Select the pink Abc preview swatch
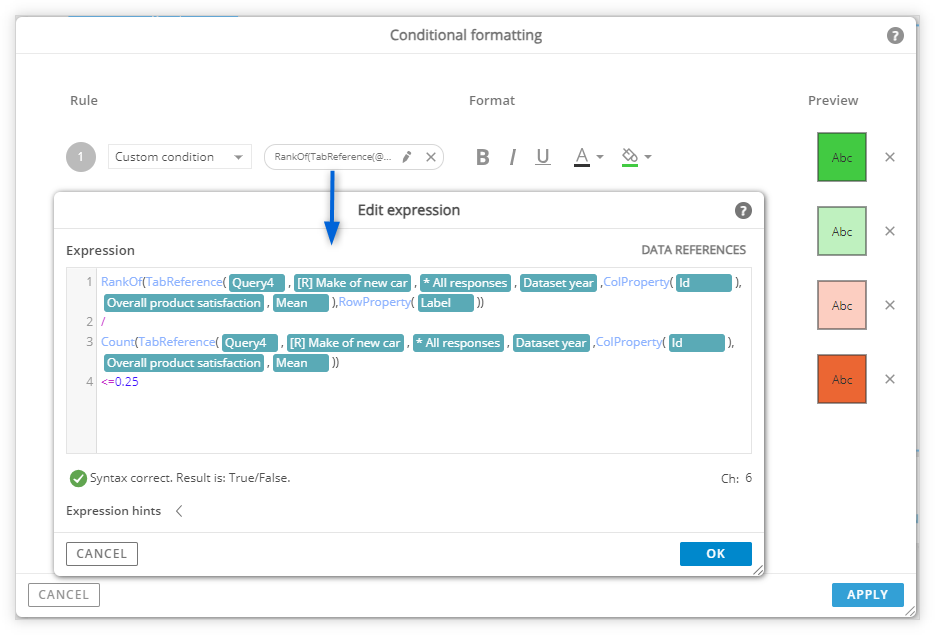 coord(841,305)
